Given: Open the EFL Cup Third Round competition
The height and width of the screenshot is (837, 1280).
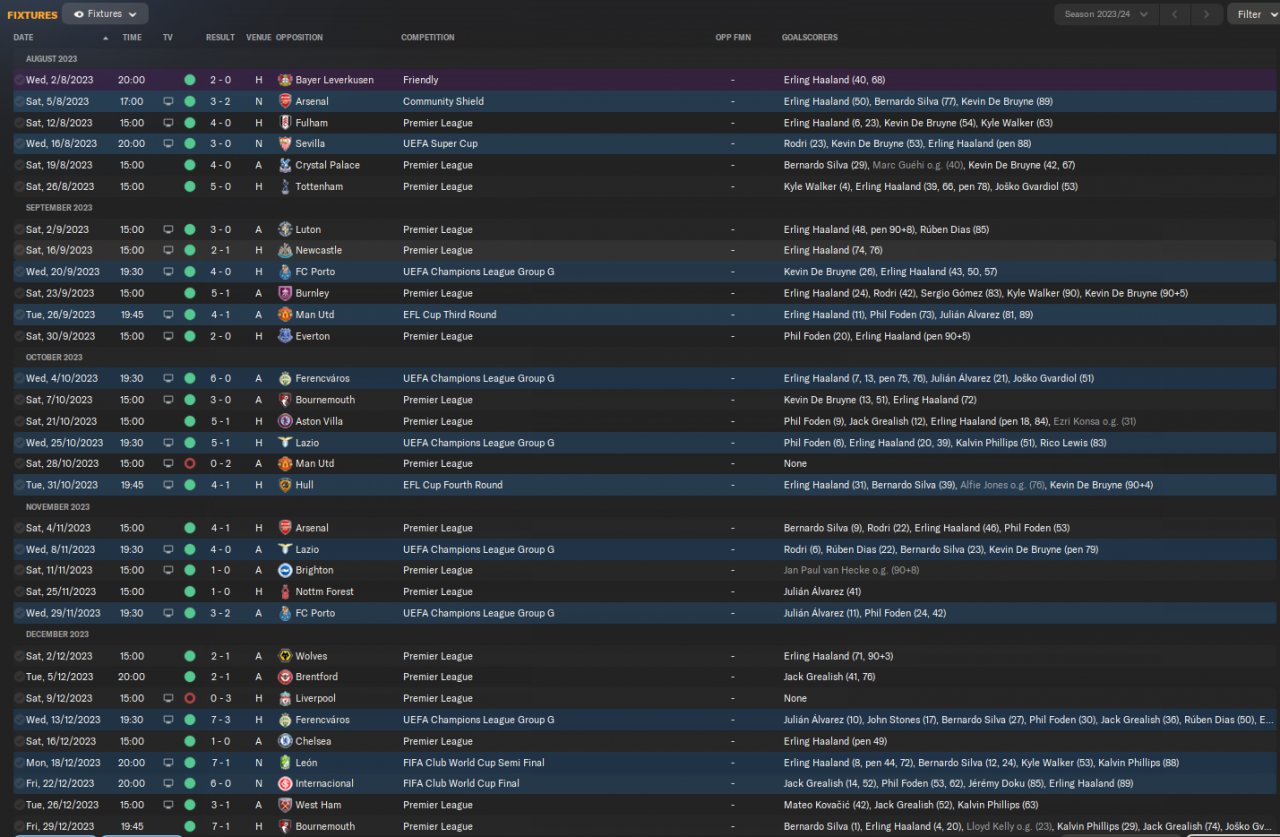Looking at the screenshot, I should (452, 315).
